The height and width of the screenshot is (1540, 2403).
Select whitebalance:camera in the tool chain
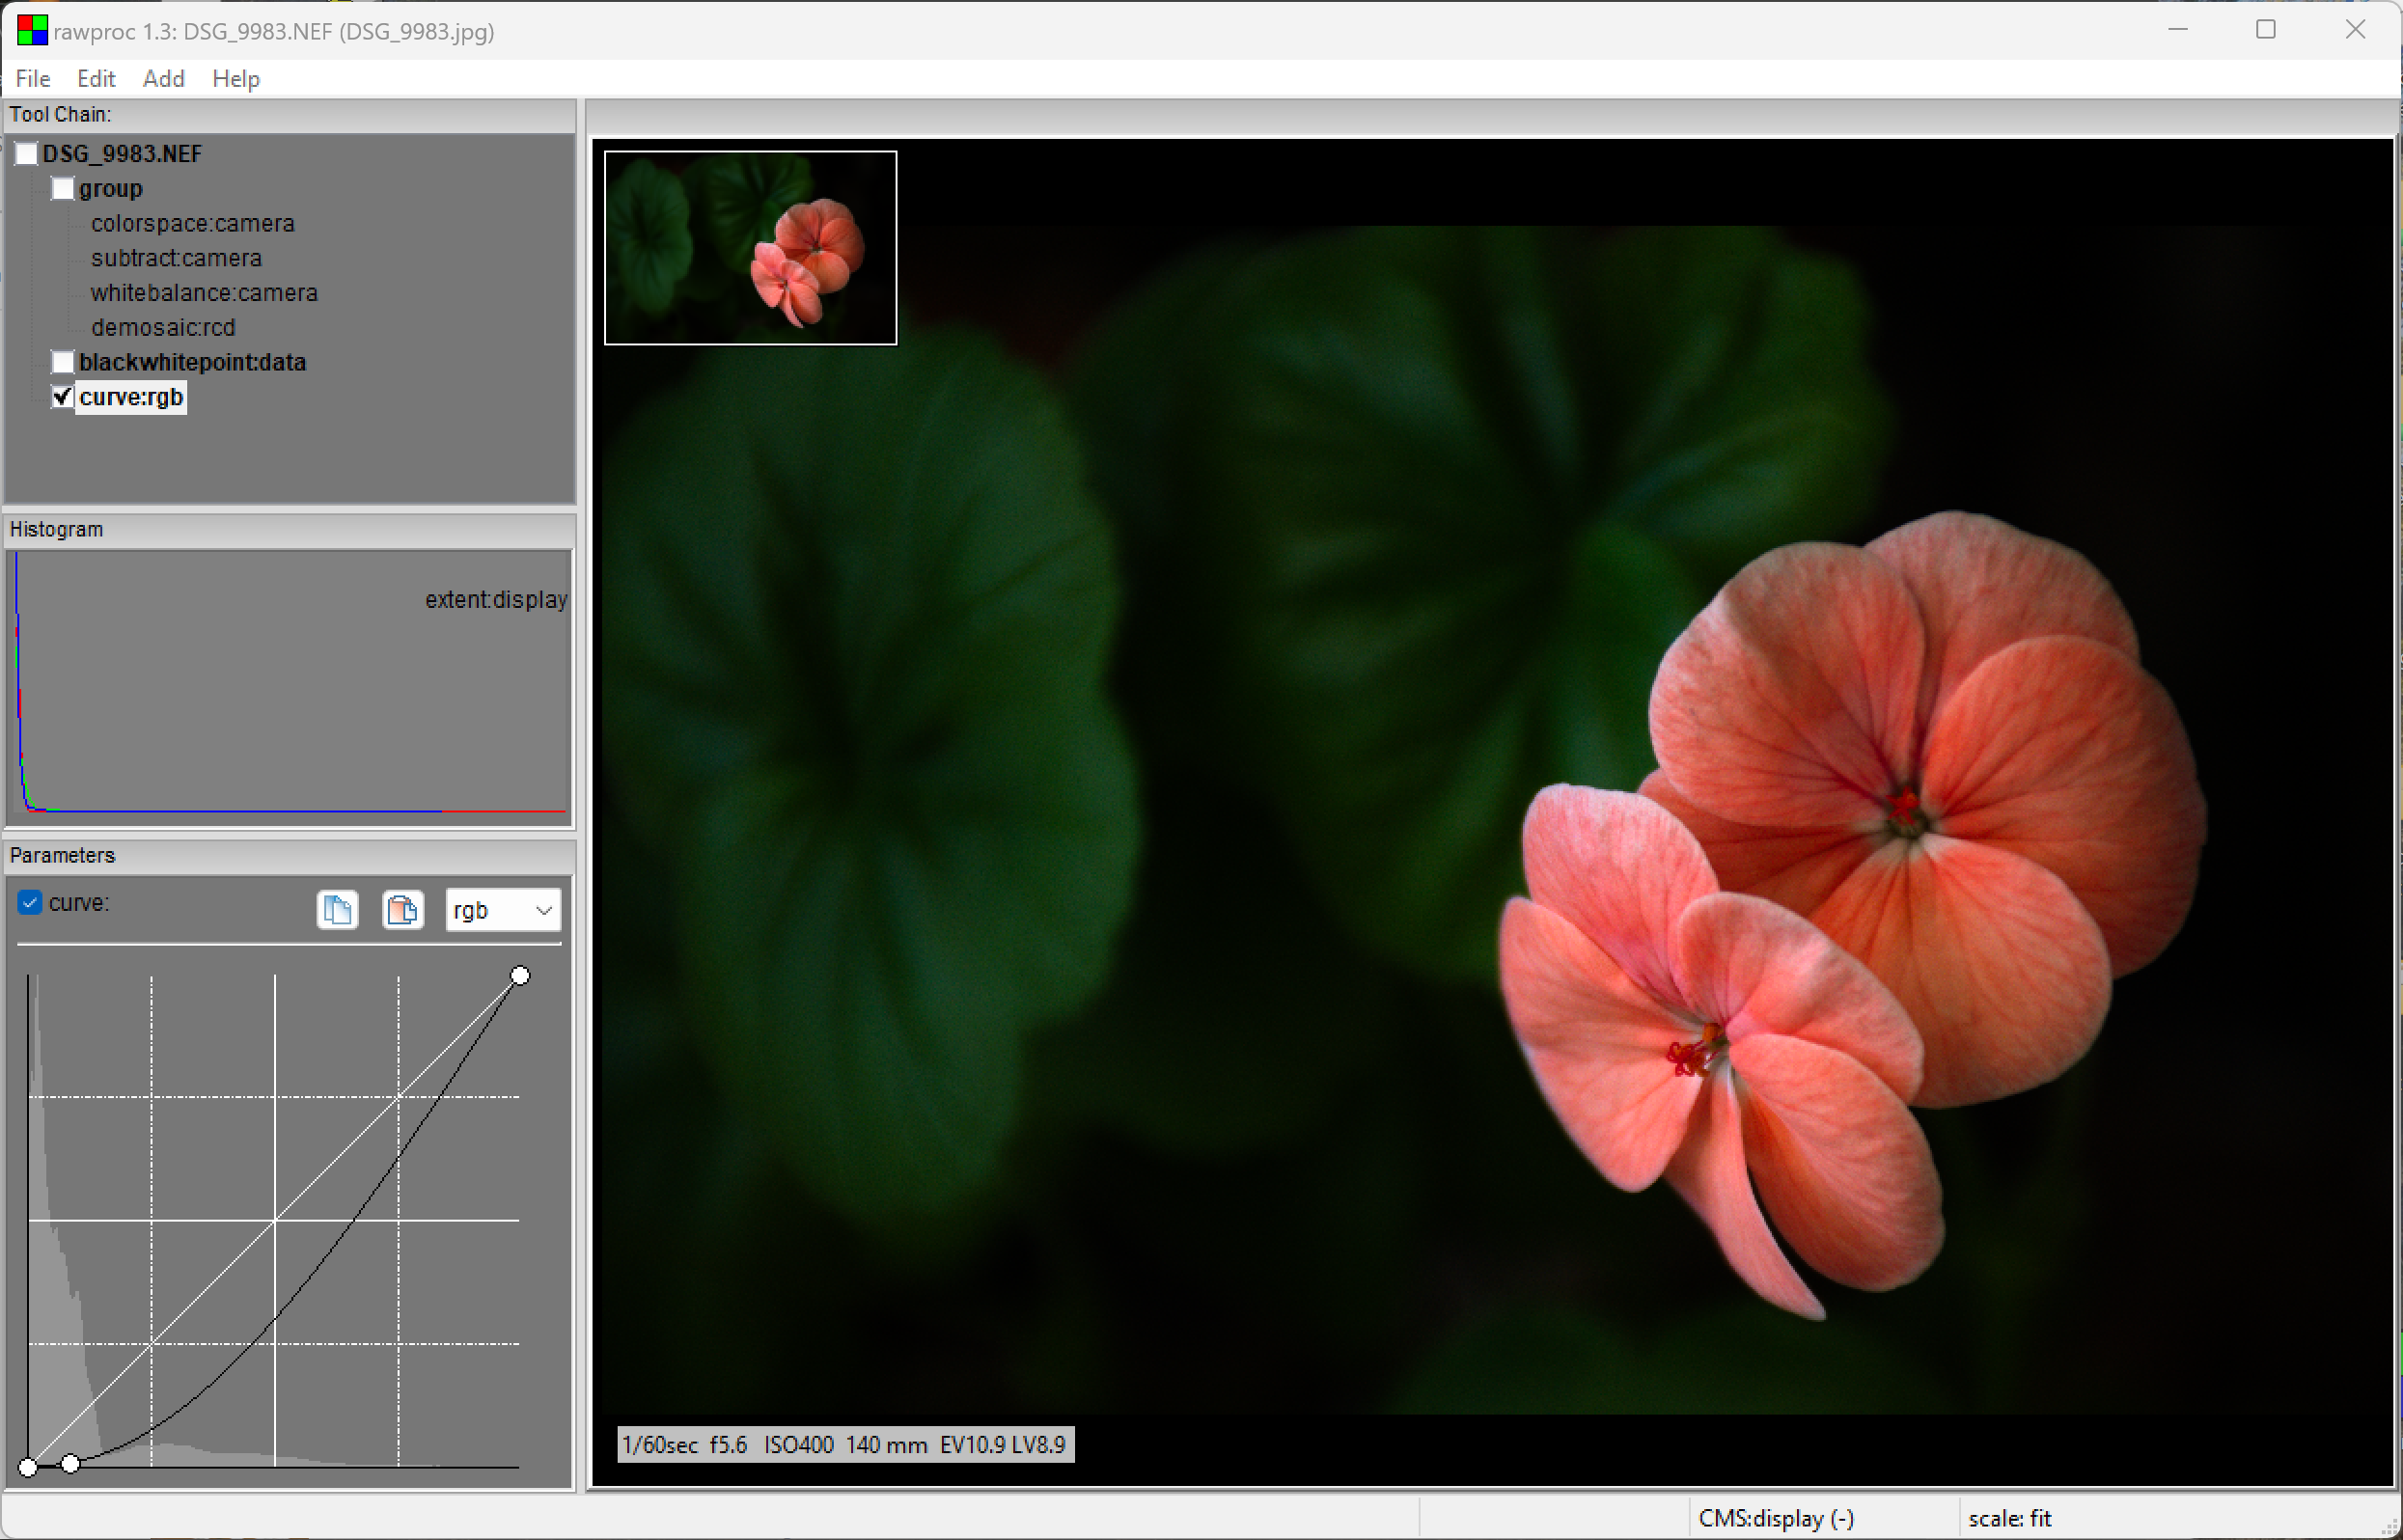click(204, 293)
